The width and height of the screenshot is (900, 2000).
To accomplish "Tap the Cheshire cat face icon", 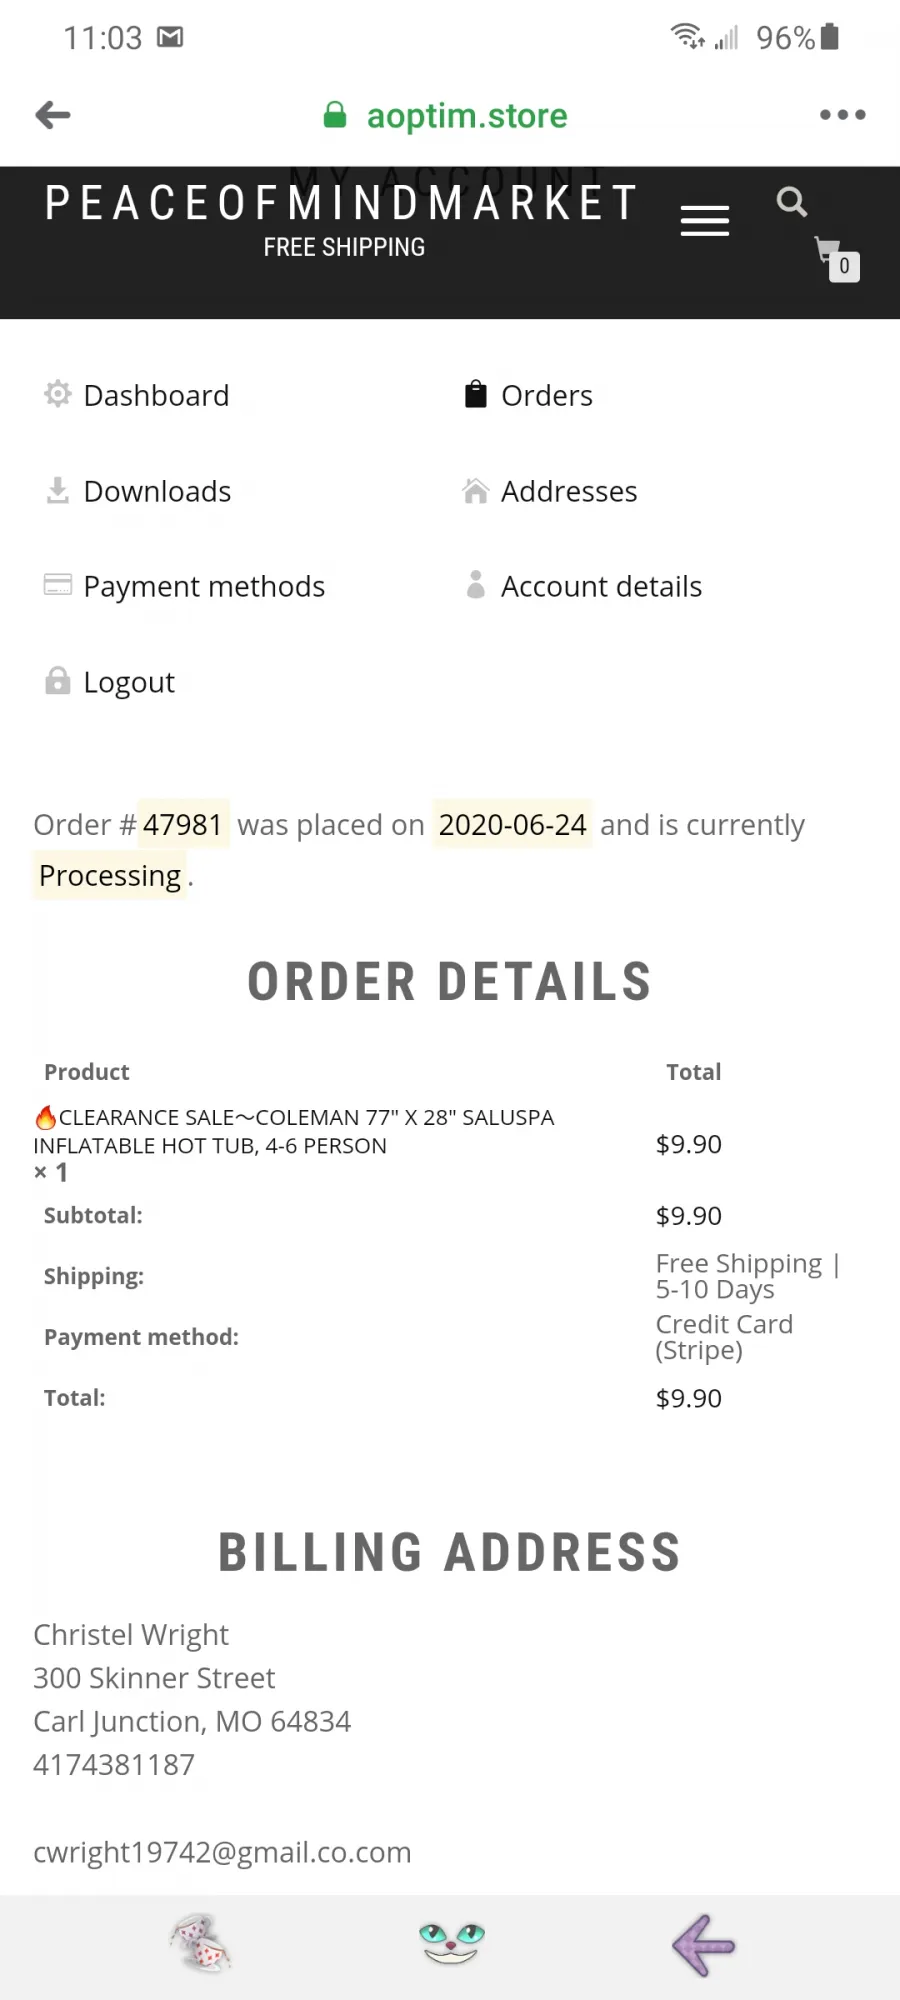I will click(x=452, y=1943).
